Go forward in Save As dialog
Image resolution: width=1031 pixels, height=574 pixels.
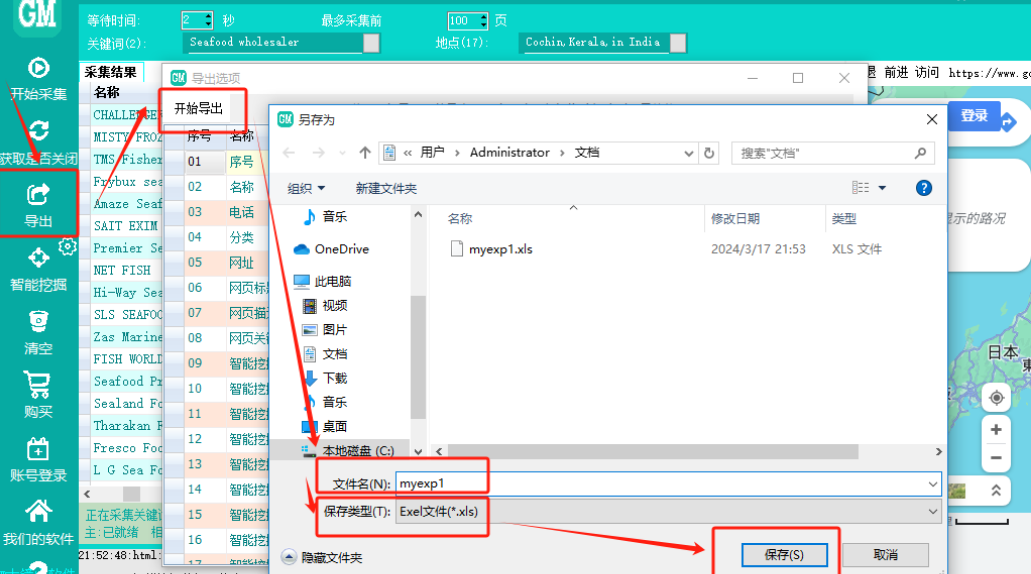(318, 153)
